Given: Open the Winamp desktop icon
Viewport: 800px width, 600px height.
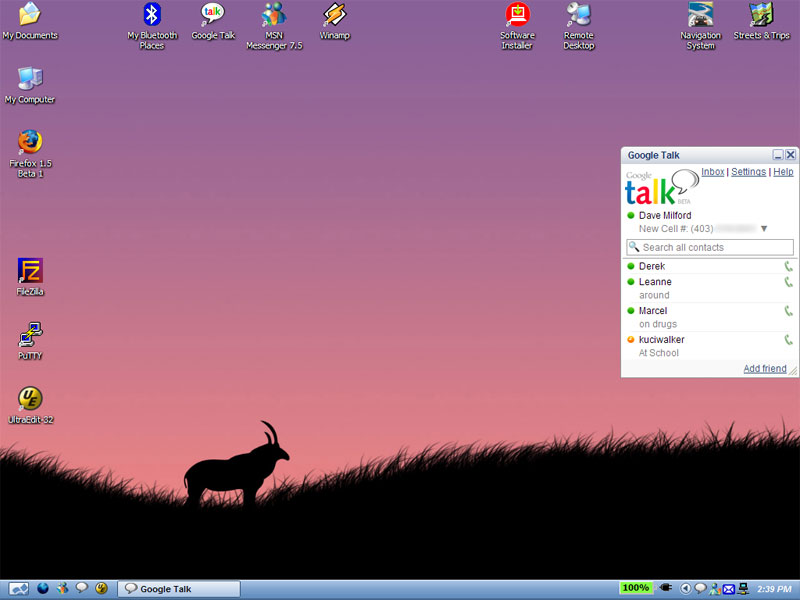Looking at the screenshot, I should [334, 15].
